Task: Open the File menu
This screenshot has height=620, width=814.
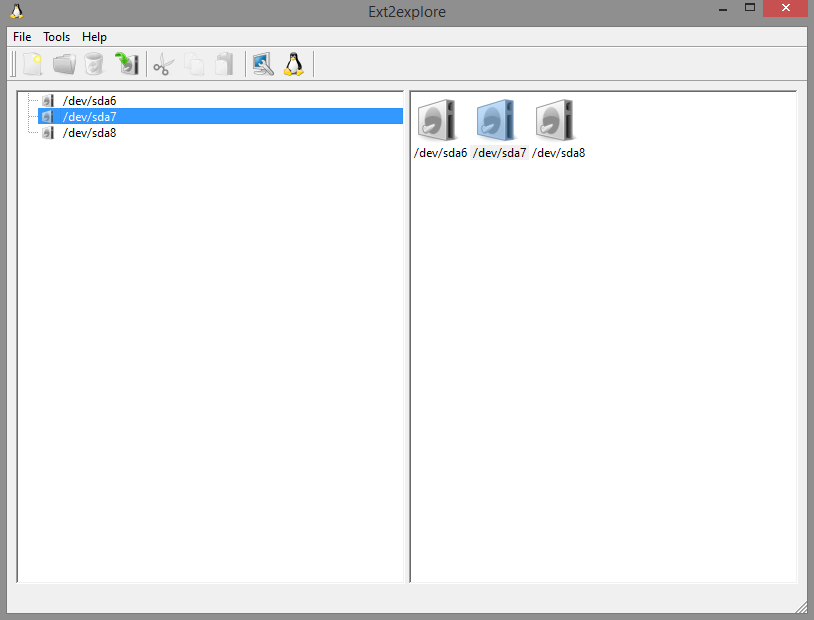Action: coord(22,37)
